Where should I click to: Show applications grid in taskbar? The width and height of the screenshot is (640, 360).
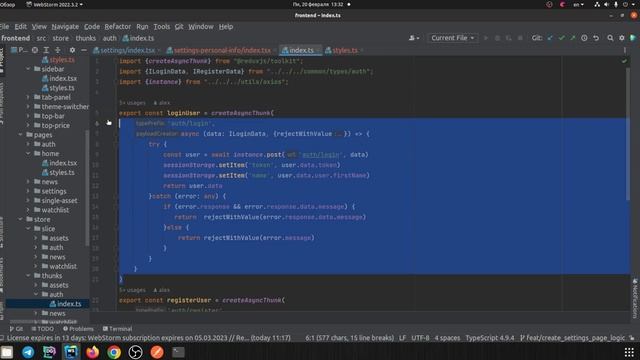(x=629, y=352)
